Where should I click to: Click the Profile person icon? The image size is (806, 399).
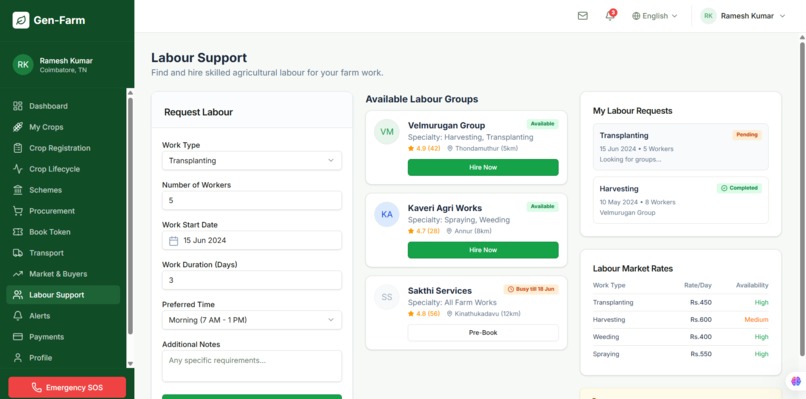tap(18, 358)
